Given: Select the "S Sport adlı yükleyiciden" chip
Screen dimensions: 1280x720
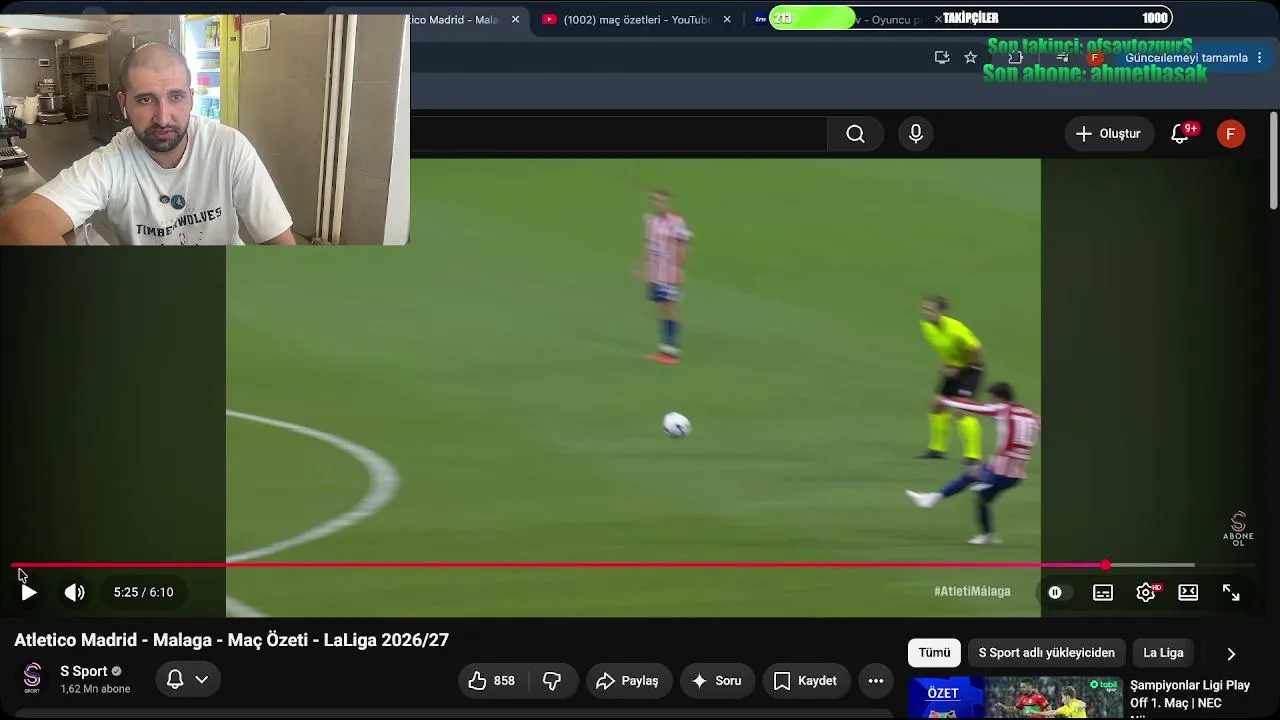Looking at the screenshot, I should pos(1046,653).
